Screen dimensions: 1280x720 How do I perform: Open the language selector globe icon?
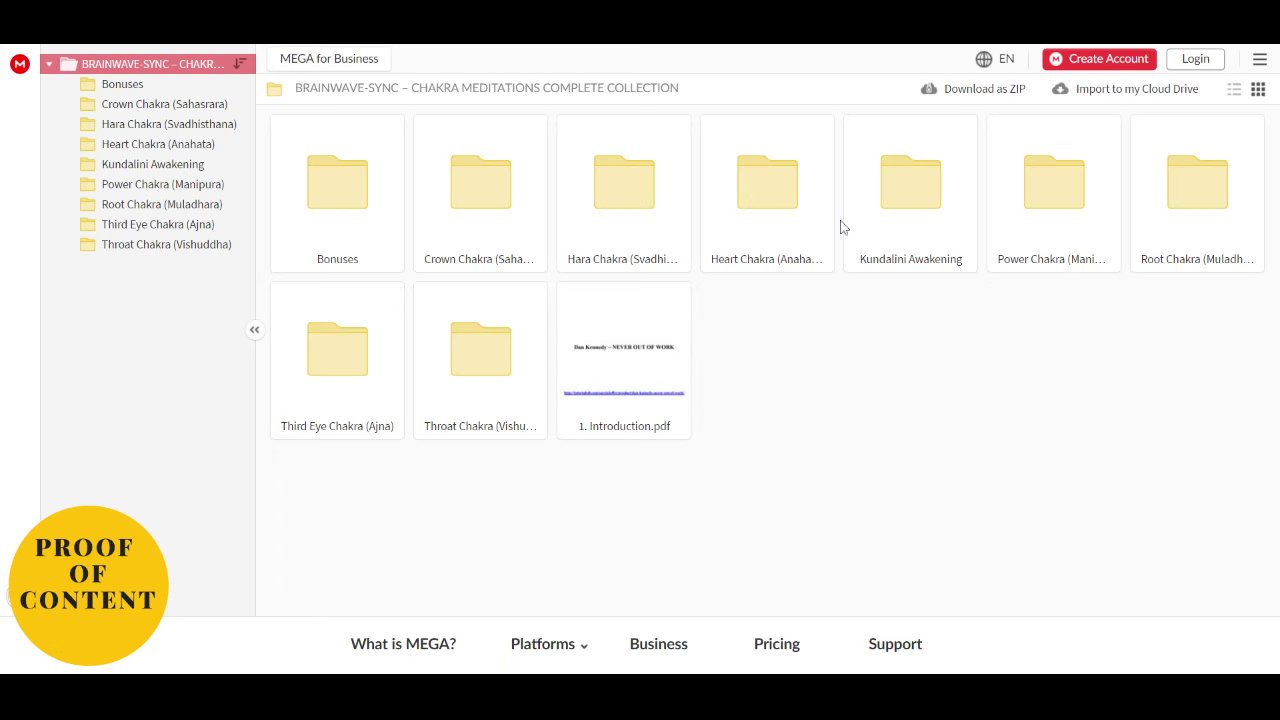click(x=984, y=59)
